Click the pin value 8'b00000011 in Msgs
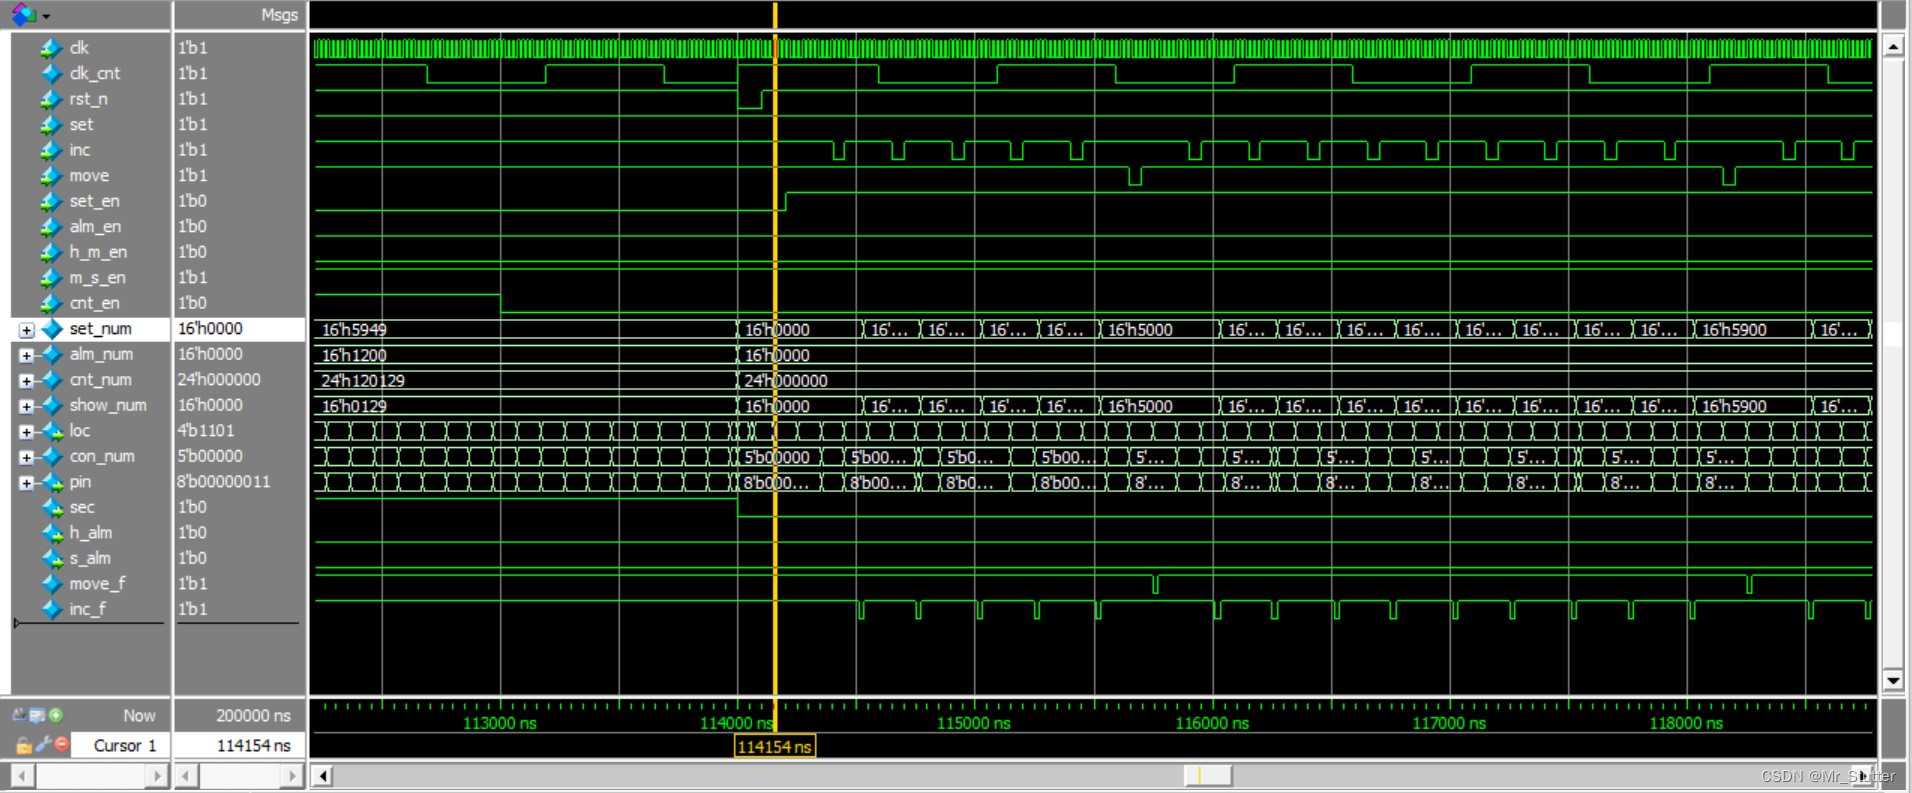Image resolution: width=1912 pixels, height=793 pixels. (224, 482)
